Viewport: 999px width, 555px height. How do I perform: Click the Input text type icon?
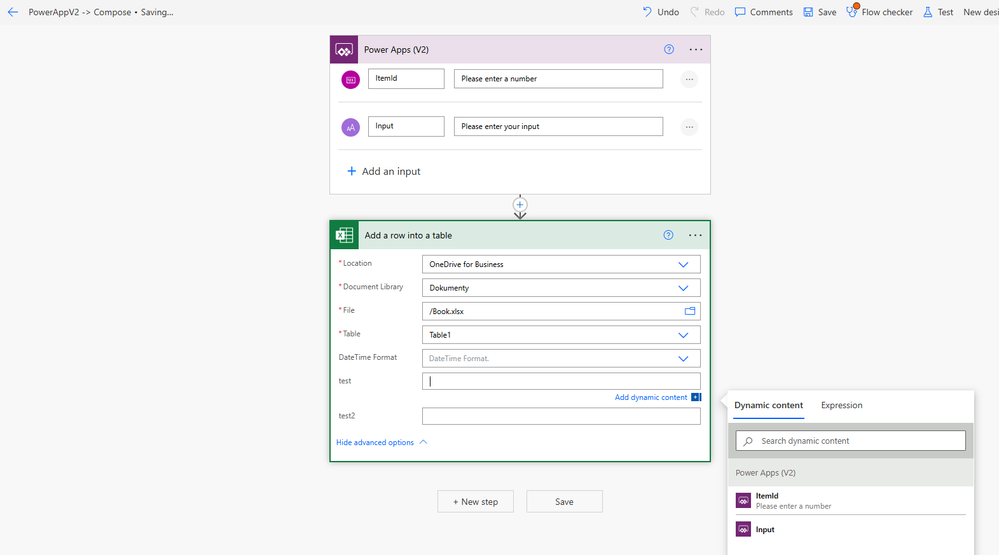pos(350,127)
